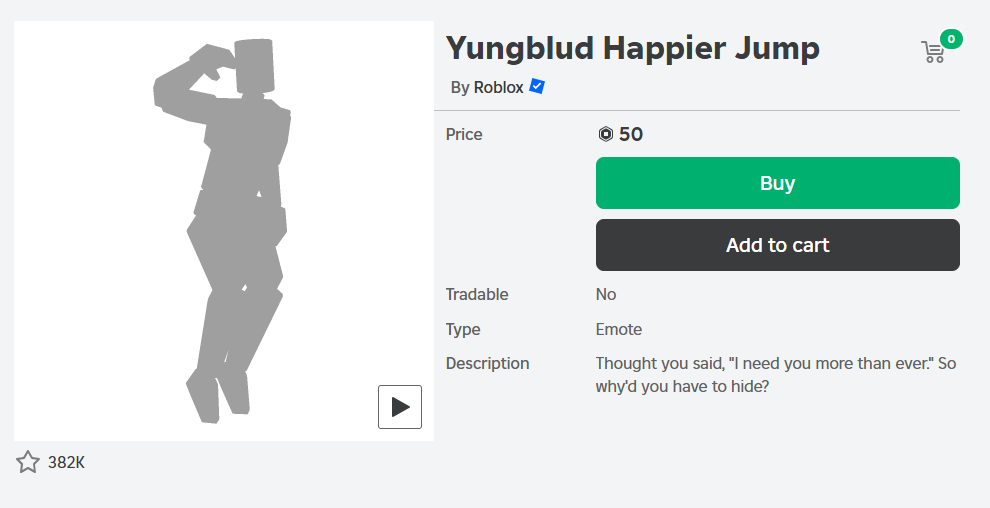Click the Robux currency icon

click(605, 134)
